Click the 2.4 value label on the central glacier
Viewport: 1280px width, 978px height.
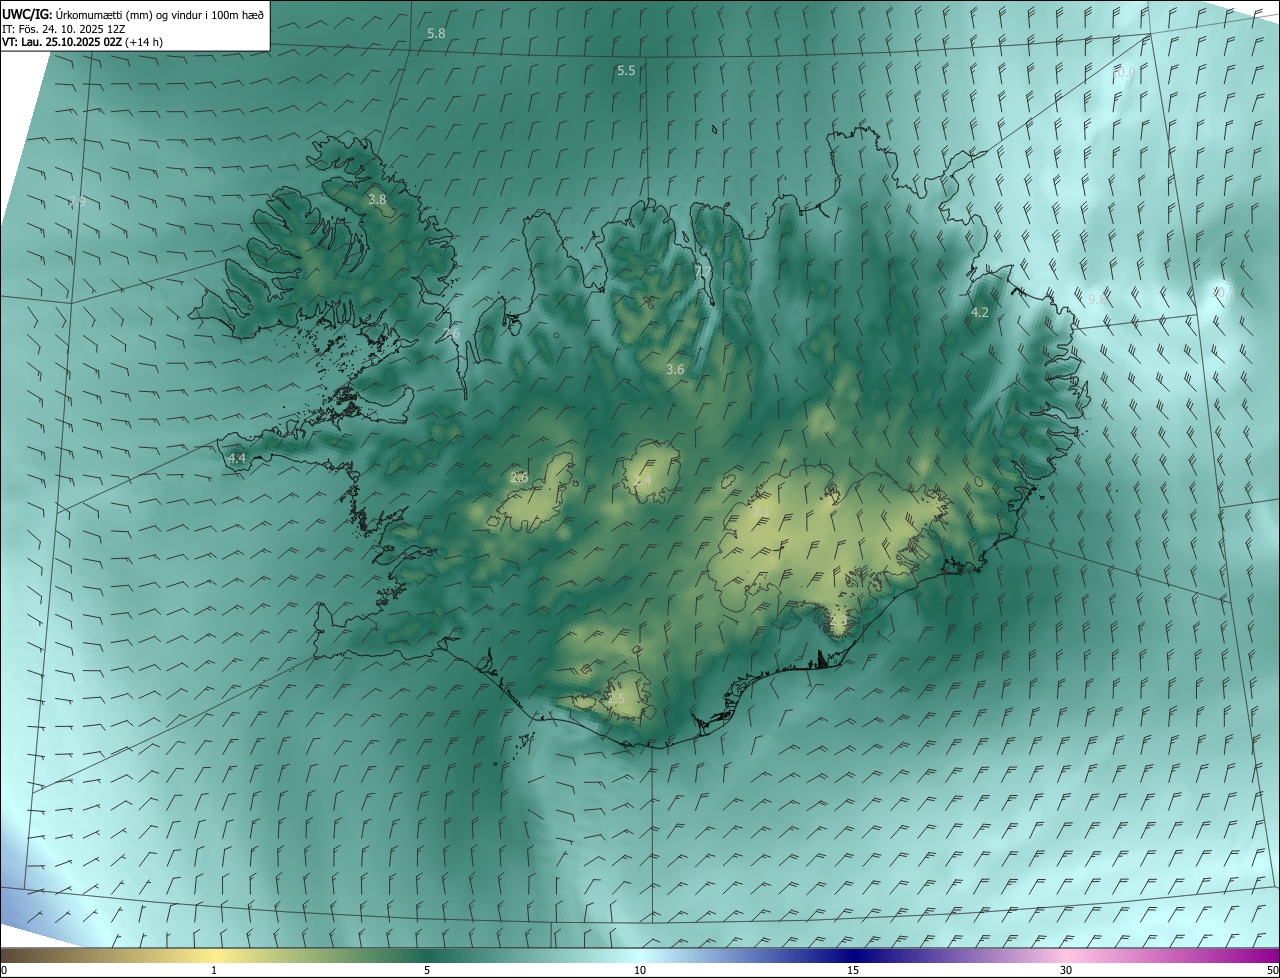coord(642,481)
